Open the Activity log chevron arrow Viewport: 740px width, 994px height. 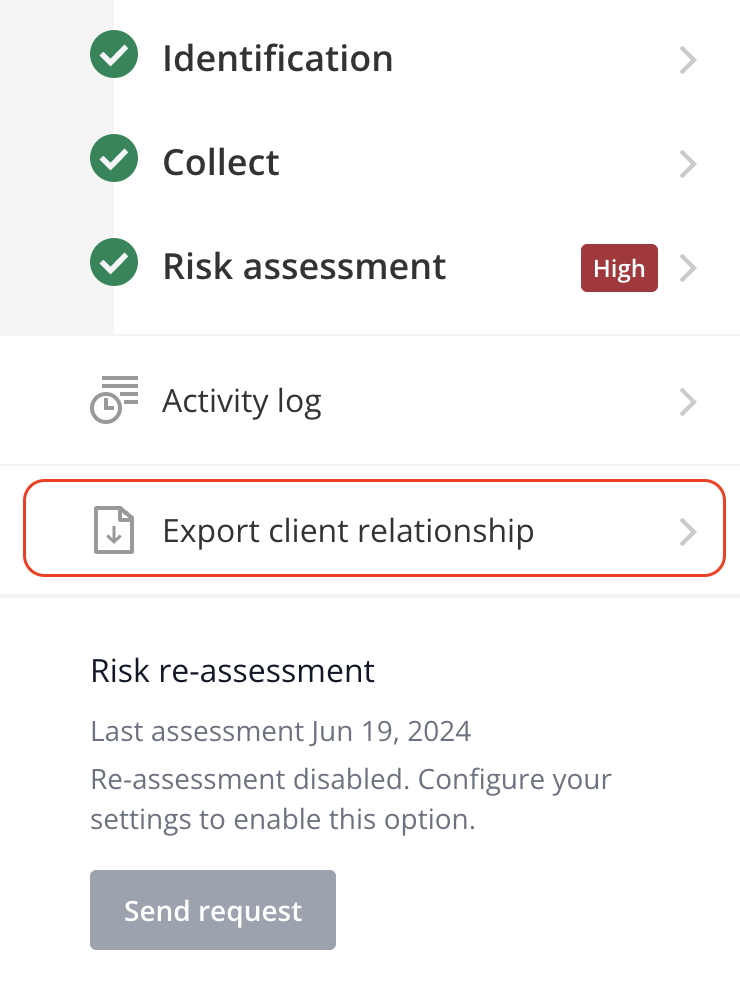pos(688,402)
